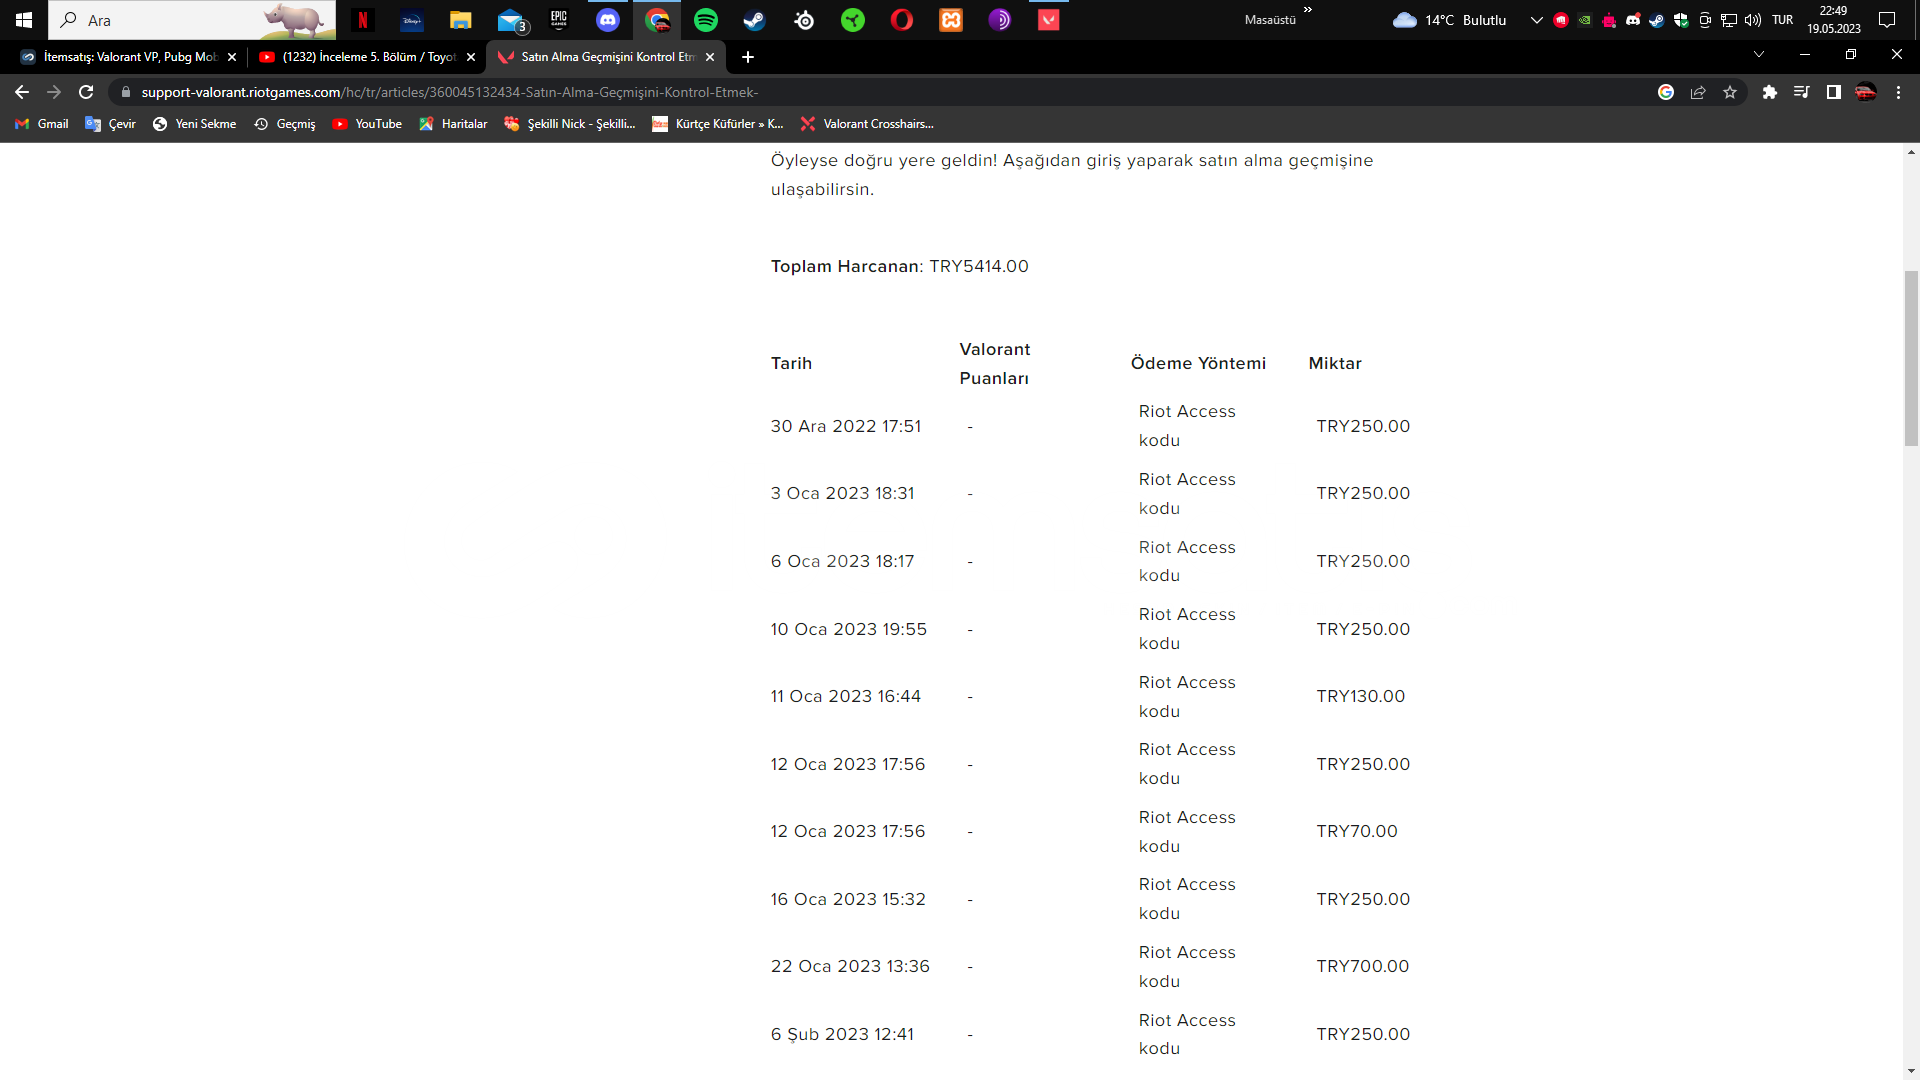The height and width of the screenshot is (1080, 1920).
Task: Open the green Razer Cortex taskbar icon
Action: tap(853, 20)
